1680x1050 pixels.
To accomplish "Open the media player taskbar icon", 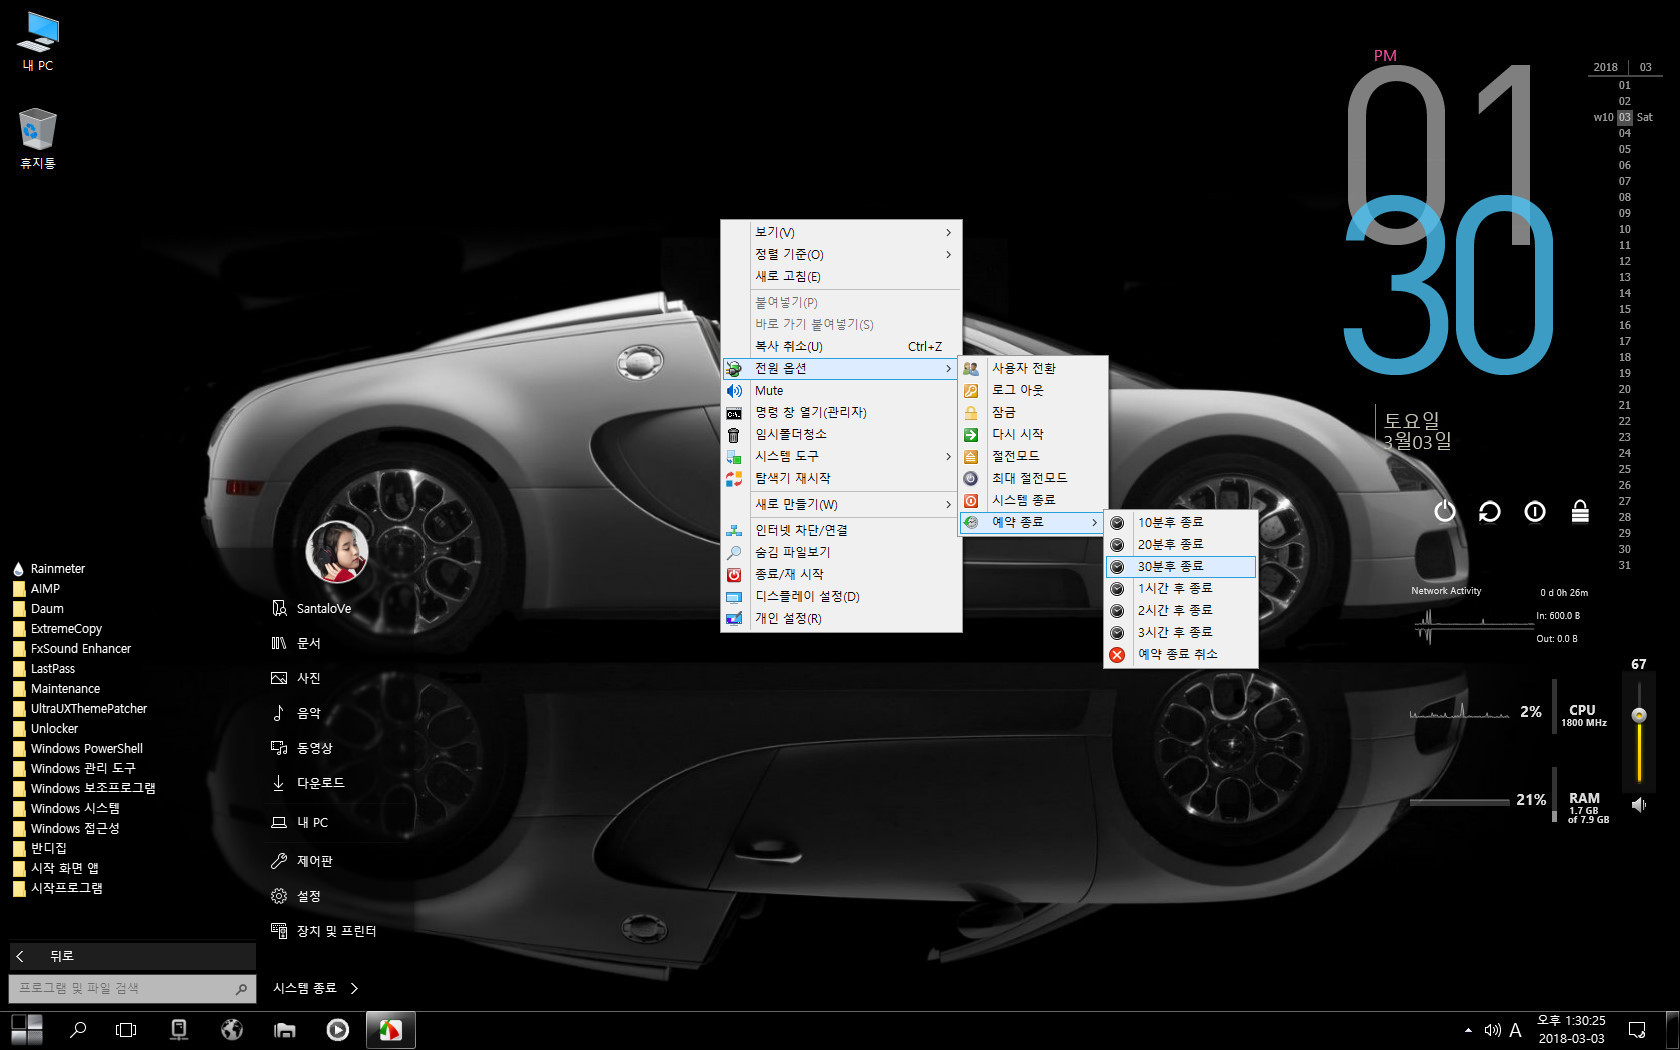I will pos(338,1030).
